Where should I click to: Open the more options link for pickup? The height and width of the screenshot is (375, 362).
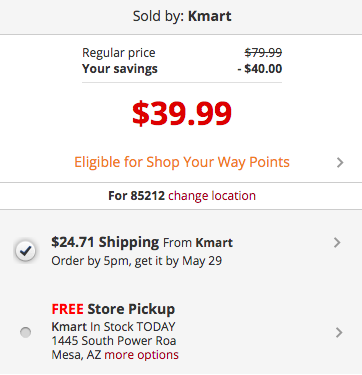point(141,355)
